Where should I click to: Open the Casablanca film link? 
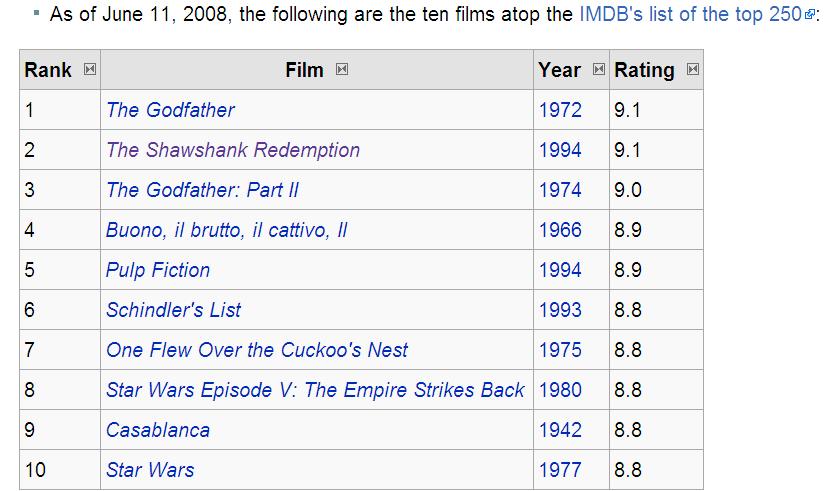tap(158, 429)
